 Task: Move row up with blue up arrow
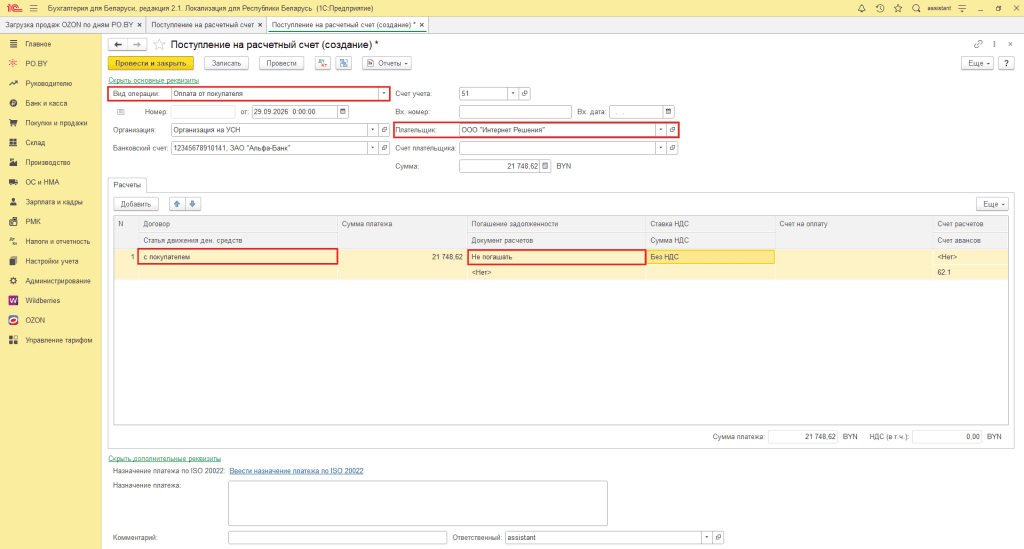point(176,204)
